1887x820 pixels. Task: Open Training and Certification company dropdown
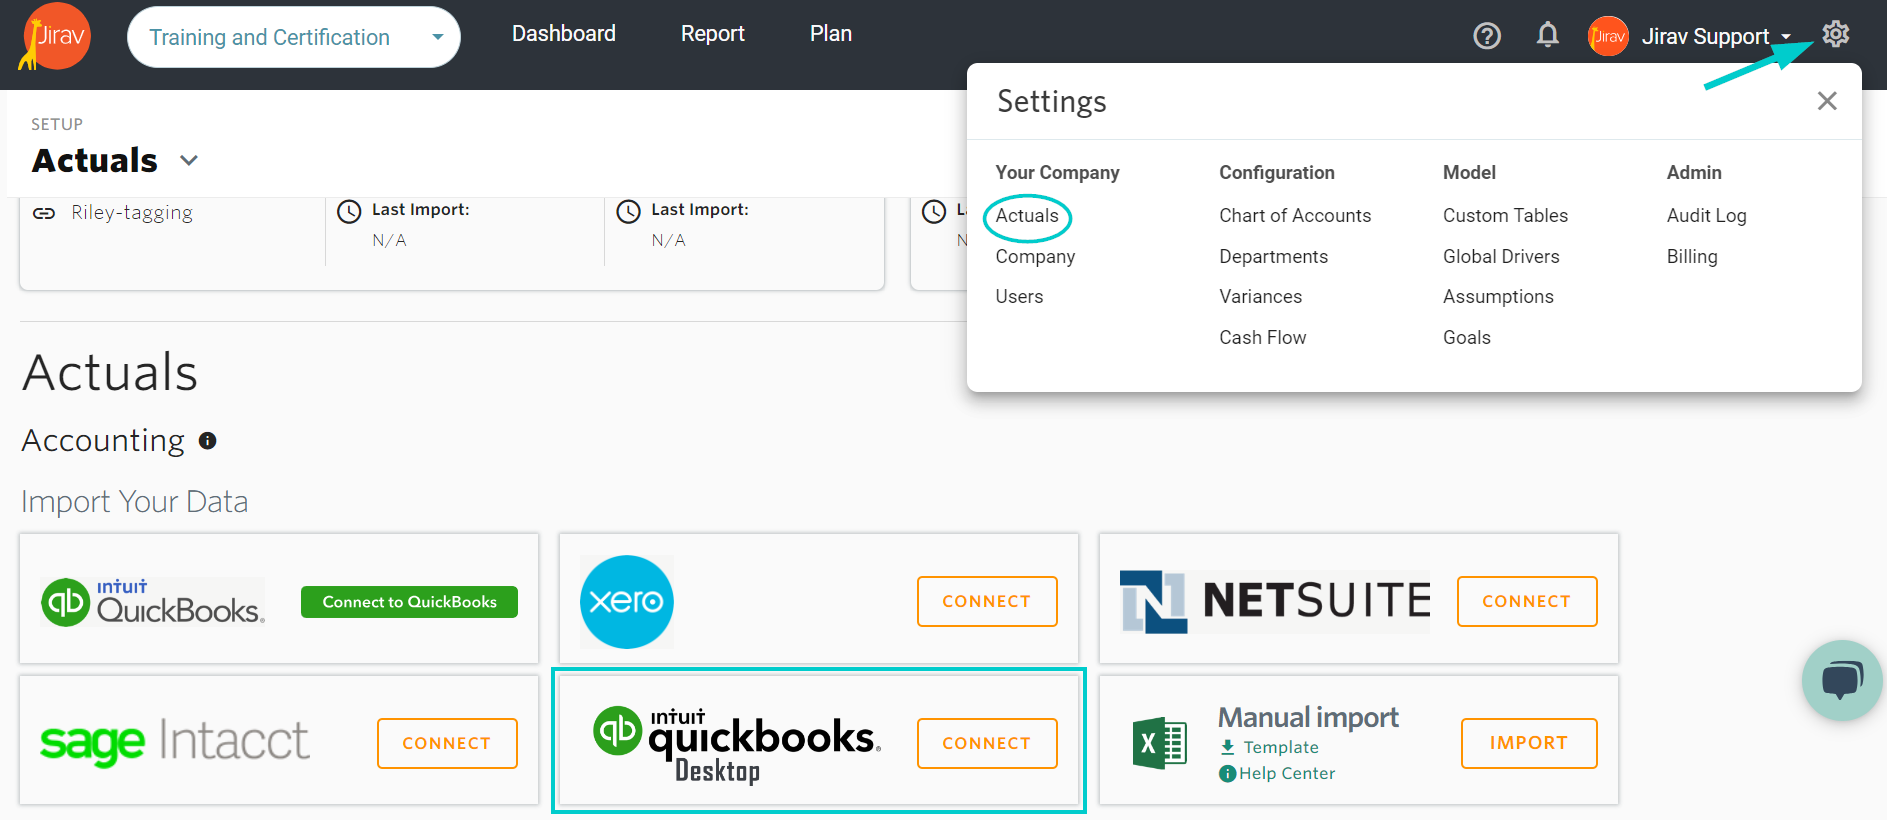click(x=294, y=37)
